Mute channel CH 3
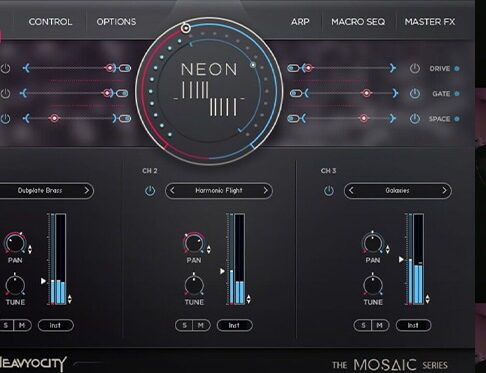This screenshot has height=373, width=486. tap(380, 325)
